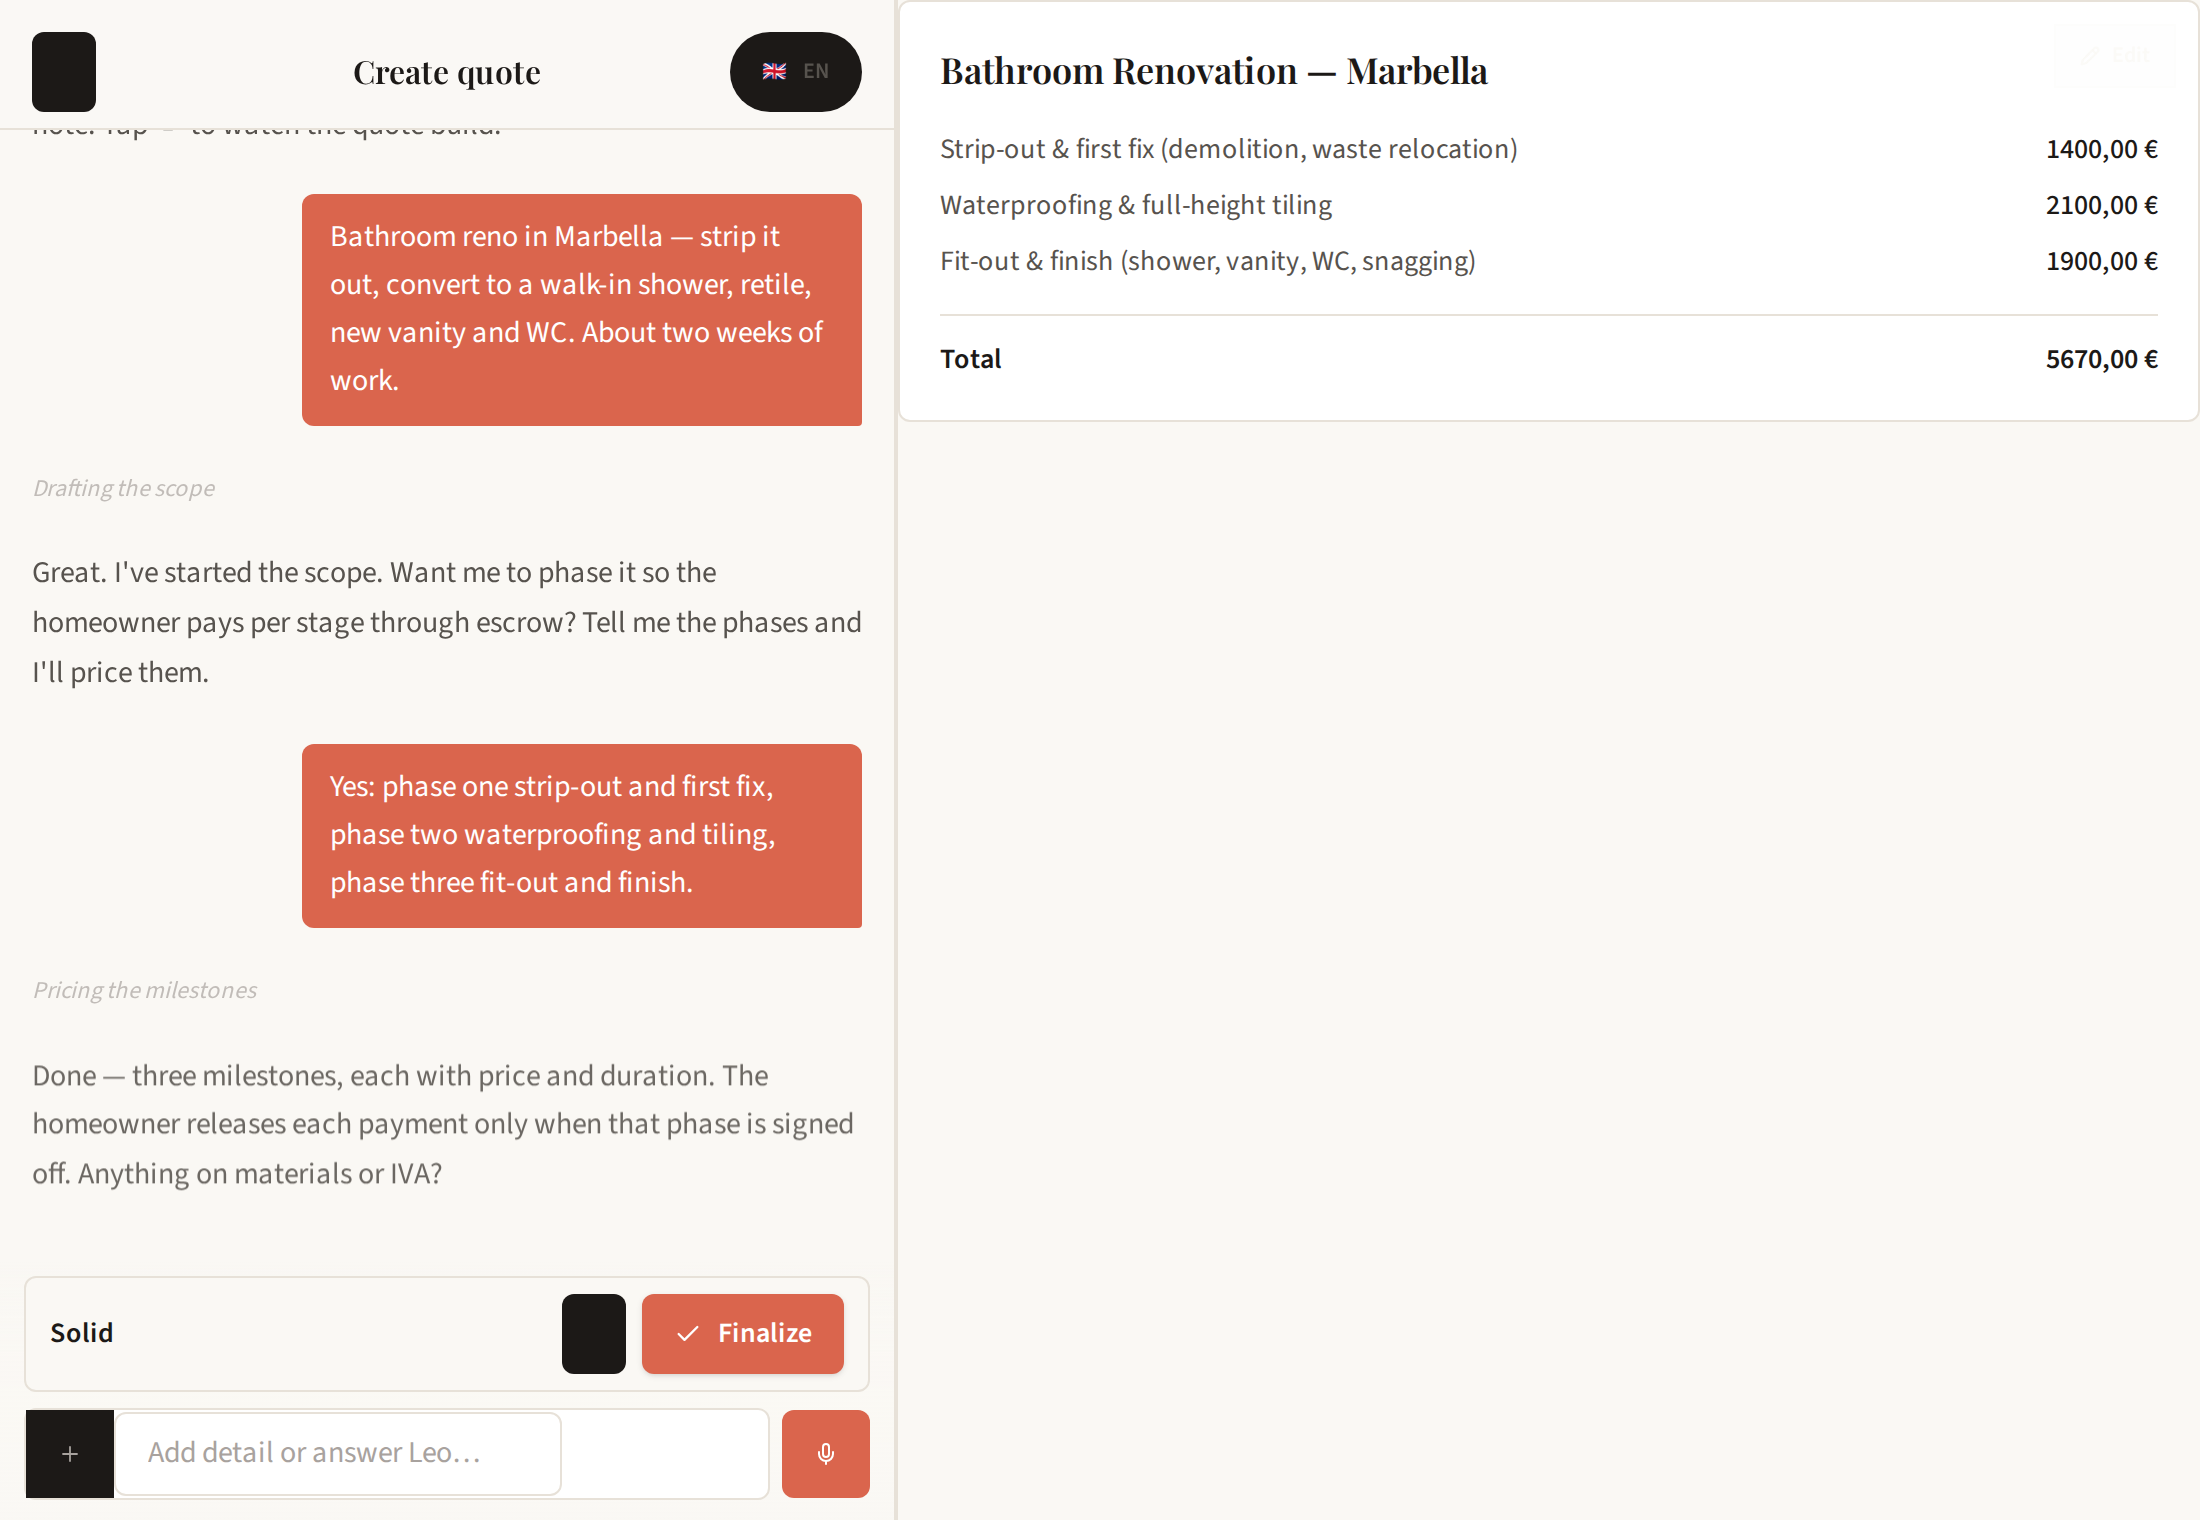Click the dark square button beside Finalize
The width and height of the screenshot is (2200, 1520).
click(x=594, y=1333)
